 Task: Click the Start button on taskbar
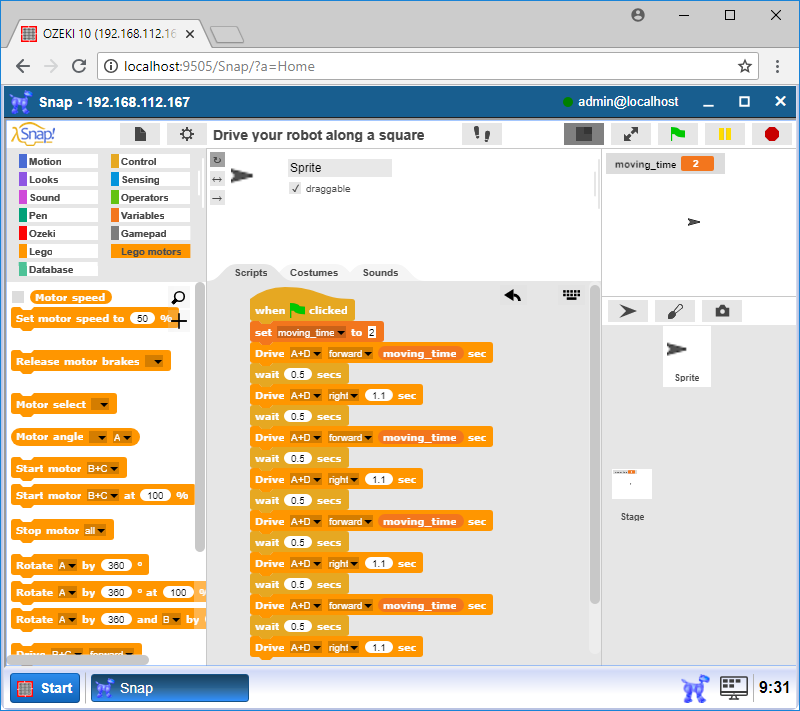point(45,688)
